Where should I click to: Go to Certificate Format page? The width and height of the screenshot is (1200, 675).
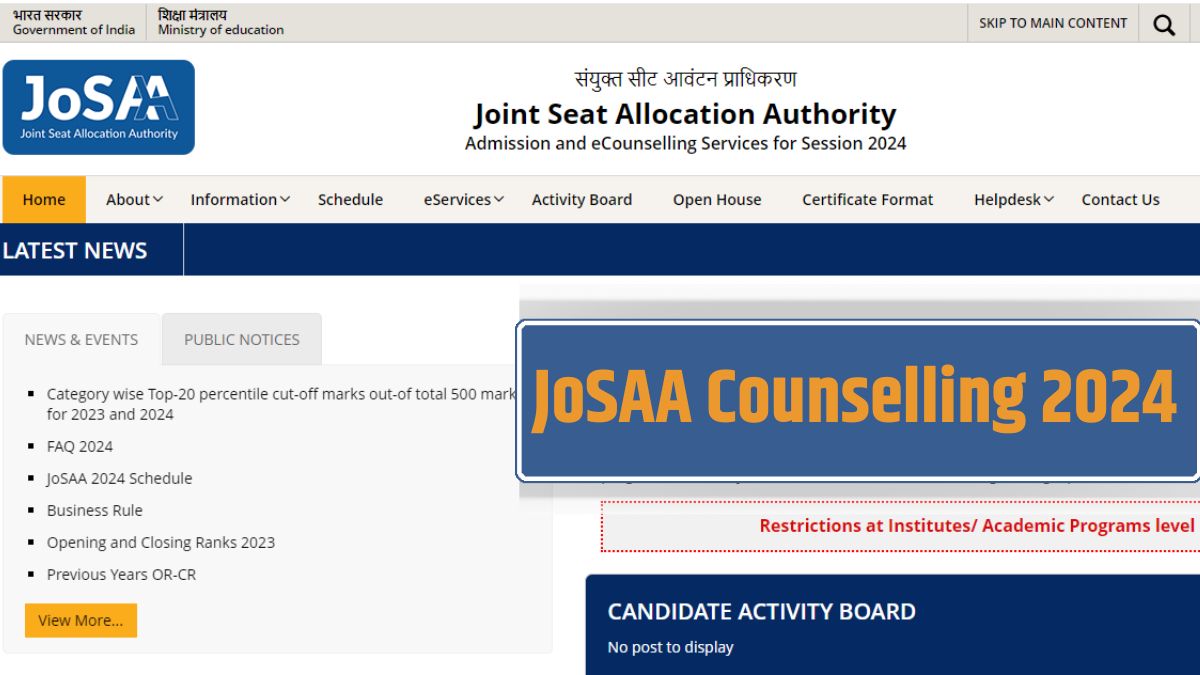pos(867,199)
